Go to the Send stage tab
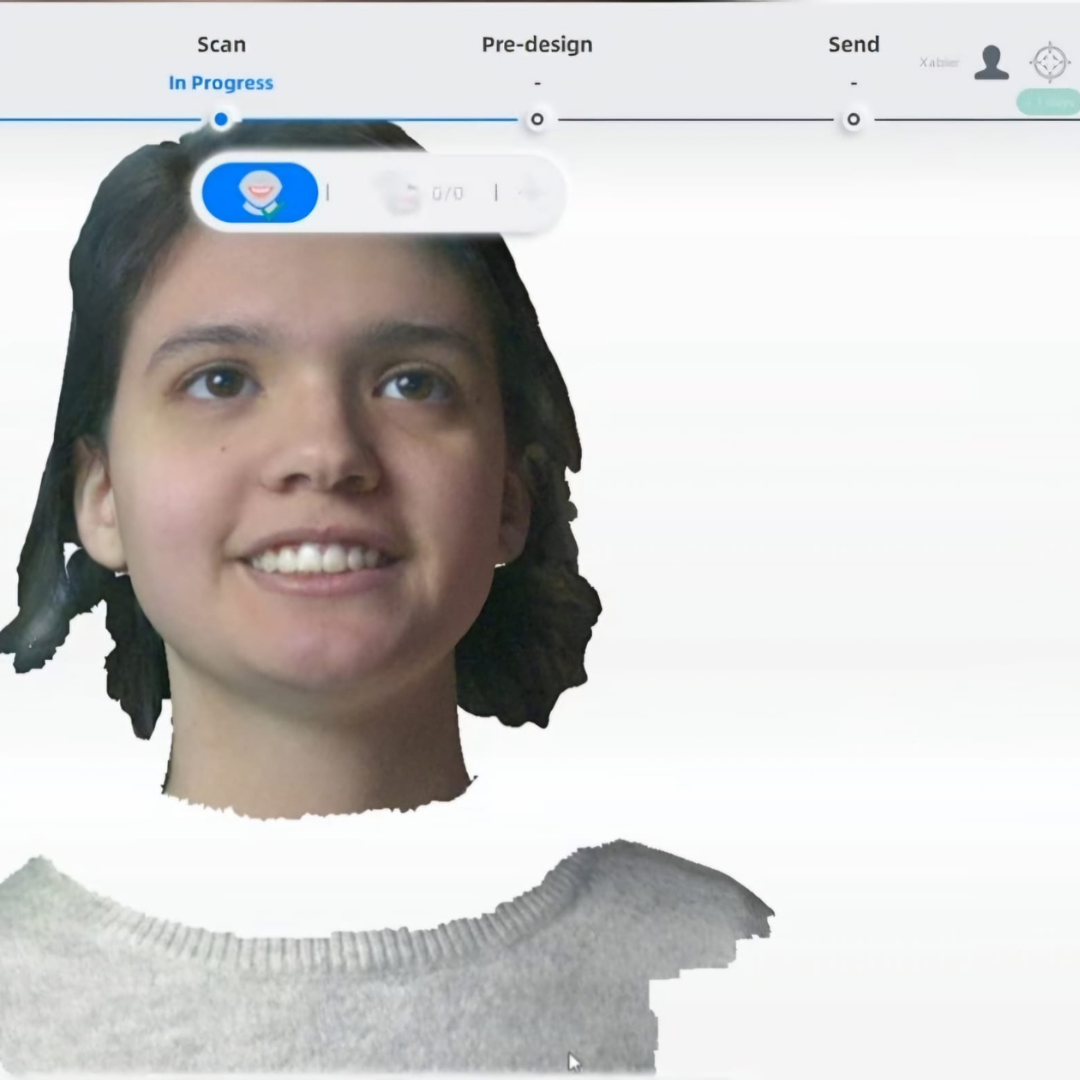Screen dimensions: 1080x1080 (x=853, y=45)
